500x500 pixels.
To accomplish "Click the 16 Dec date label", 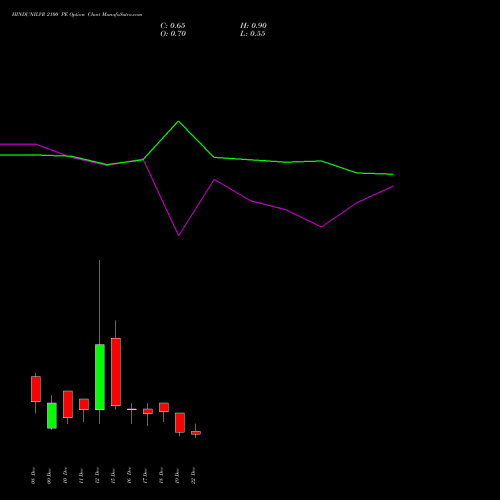I will (x=129, y=476).
